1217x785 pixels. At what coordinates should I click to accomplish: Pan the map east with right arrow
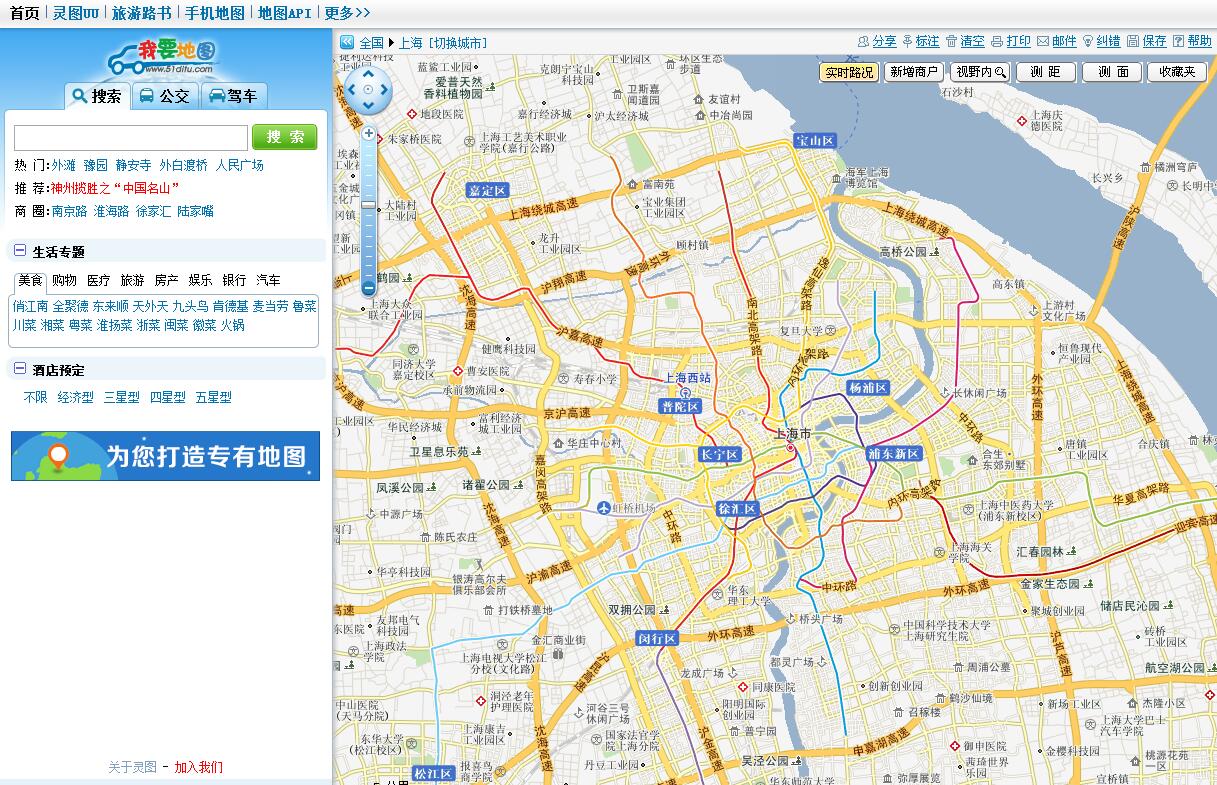tap(385, 90)
